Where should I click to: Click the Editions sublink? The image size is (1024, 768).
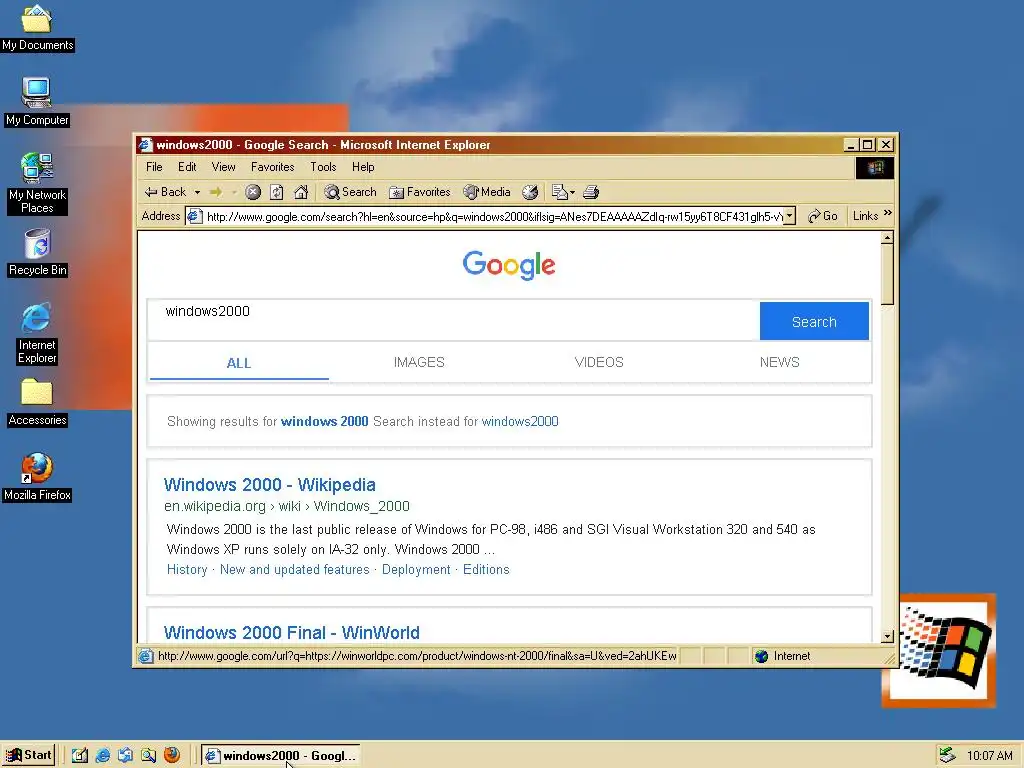486,569
